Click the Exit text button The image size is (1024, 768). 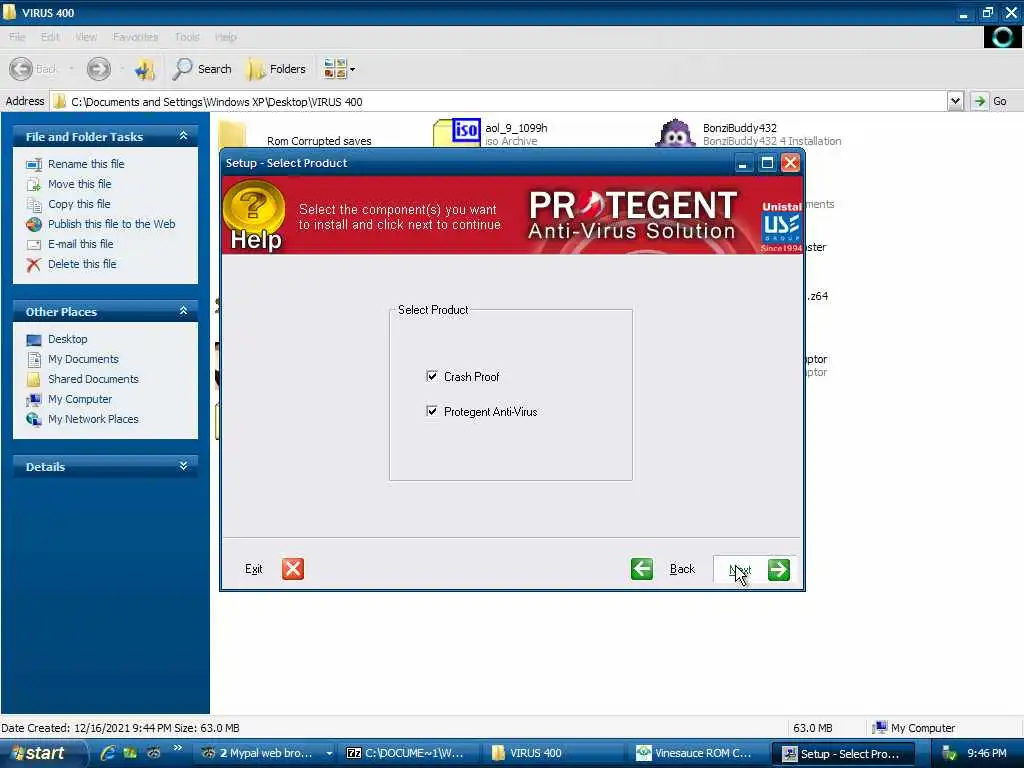[x=253, y=569]
